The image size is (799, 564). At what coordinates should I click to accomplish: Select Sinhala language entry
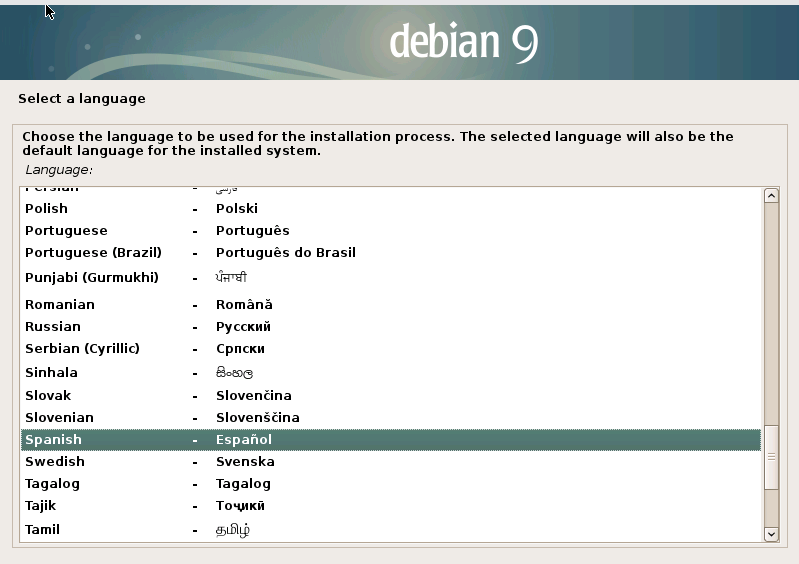391,372
